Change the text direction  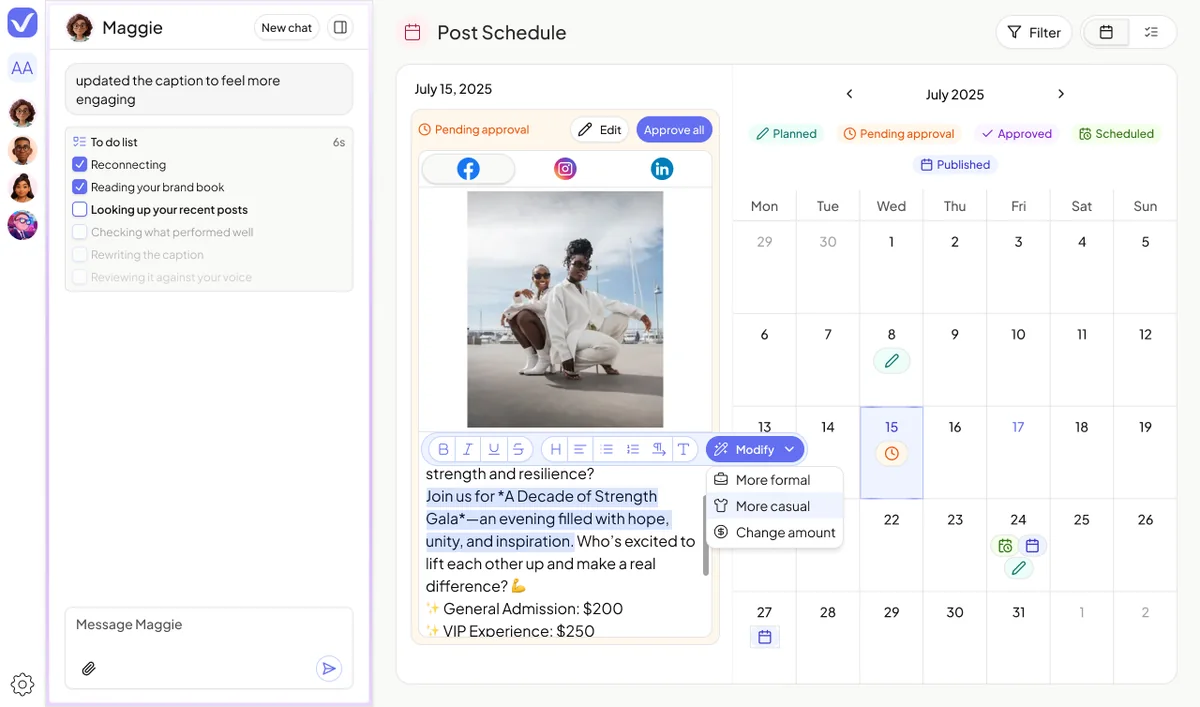(x=658, y=450)
